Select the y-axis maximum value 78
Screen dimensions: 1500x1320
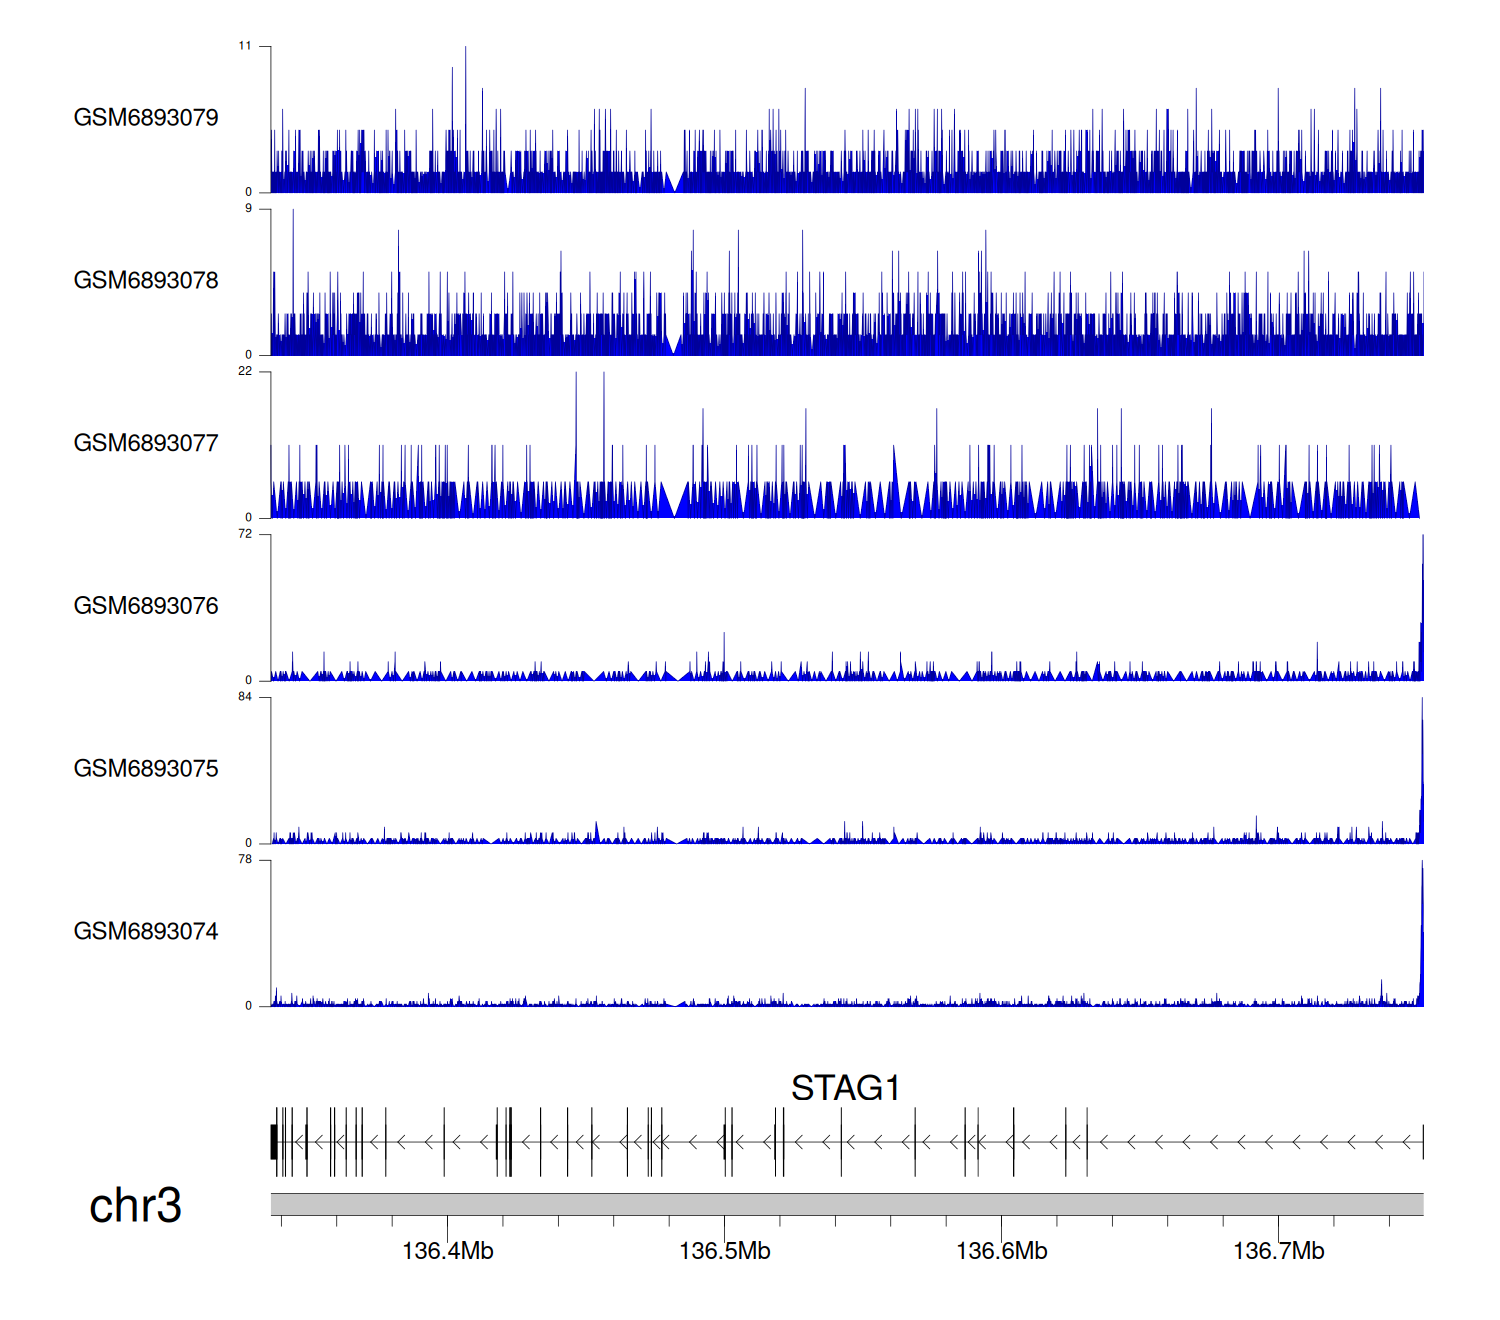pyautogui.click(x=245, y=860)
